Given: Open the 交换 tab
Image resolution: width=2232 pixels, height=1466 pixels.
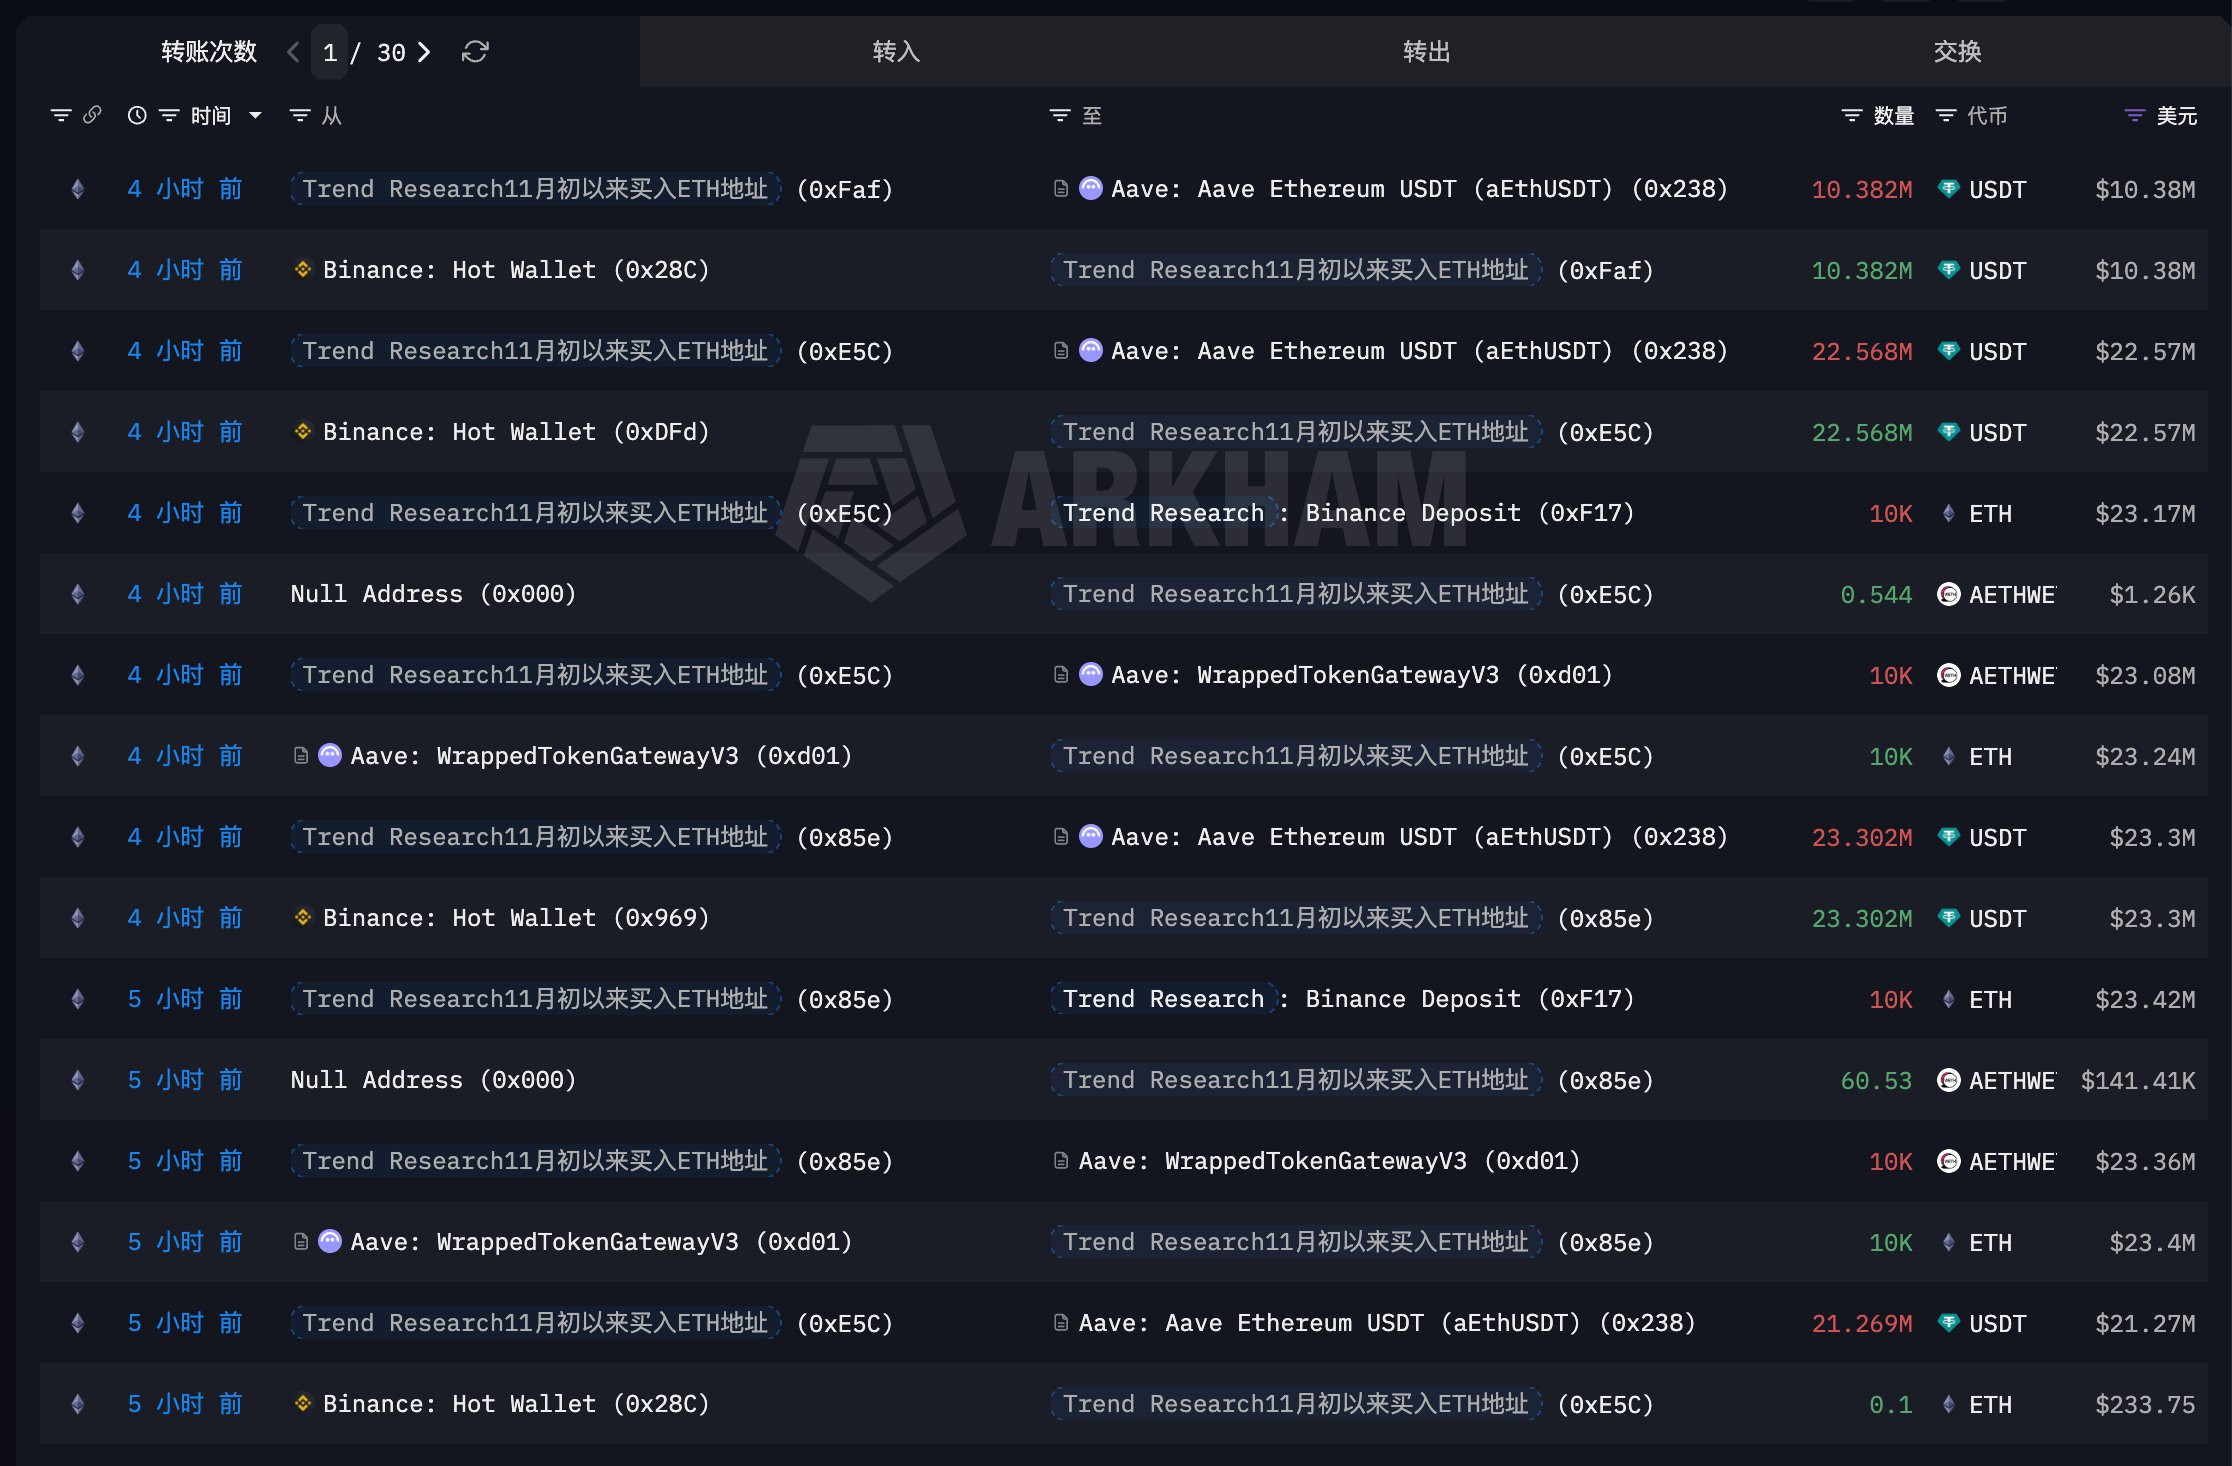Looking at the screenshot, I should (x=1957, y=52).
